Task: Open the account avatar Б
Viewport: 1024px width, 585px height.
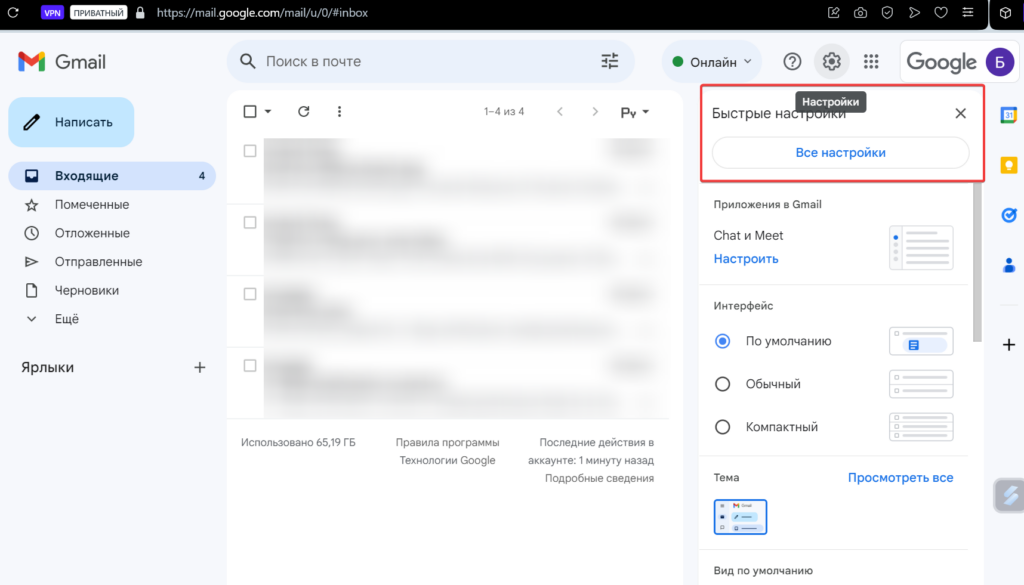Action: click(x=1000, y=62)
